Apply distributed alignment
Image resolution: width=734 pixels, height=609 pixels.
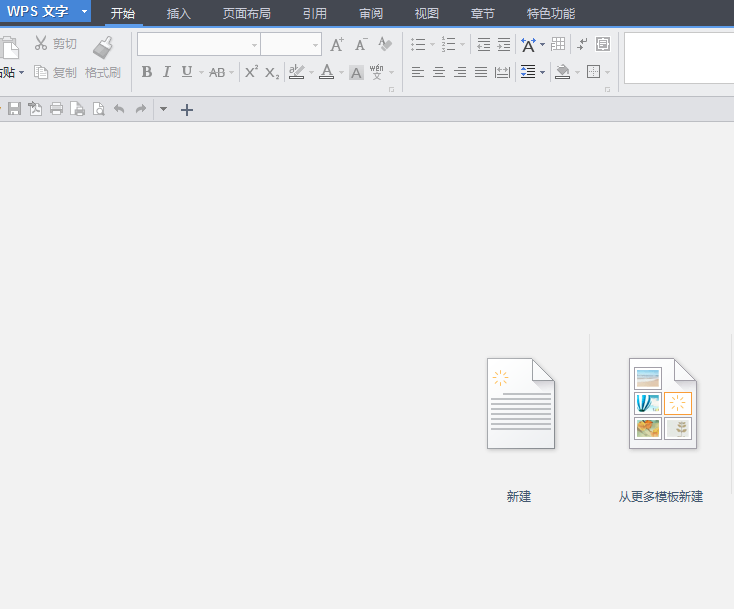coord(502,72)
